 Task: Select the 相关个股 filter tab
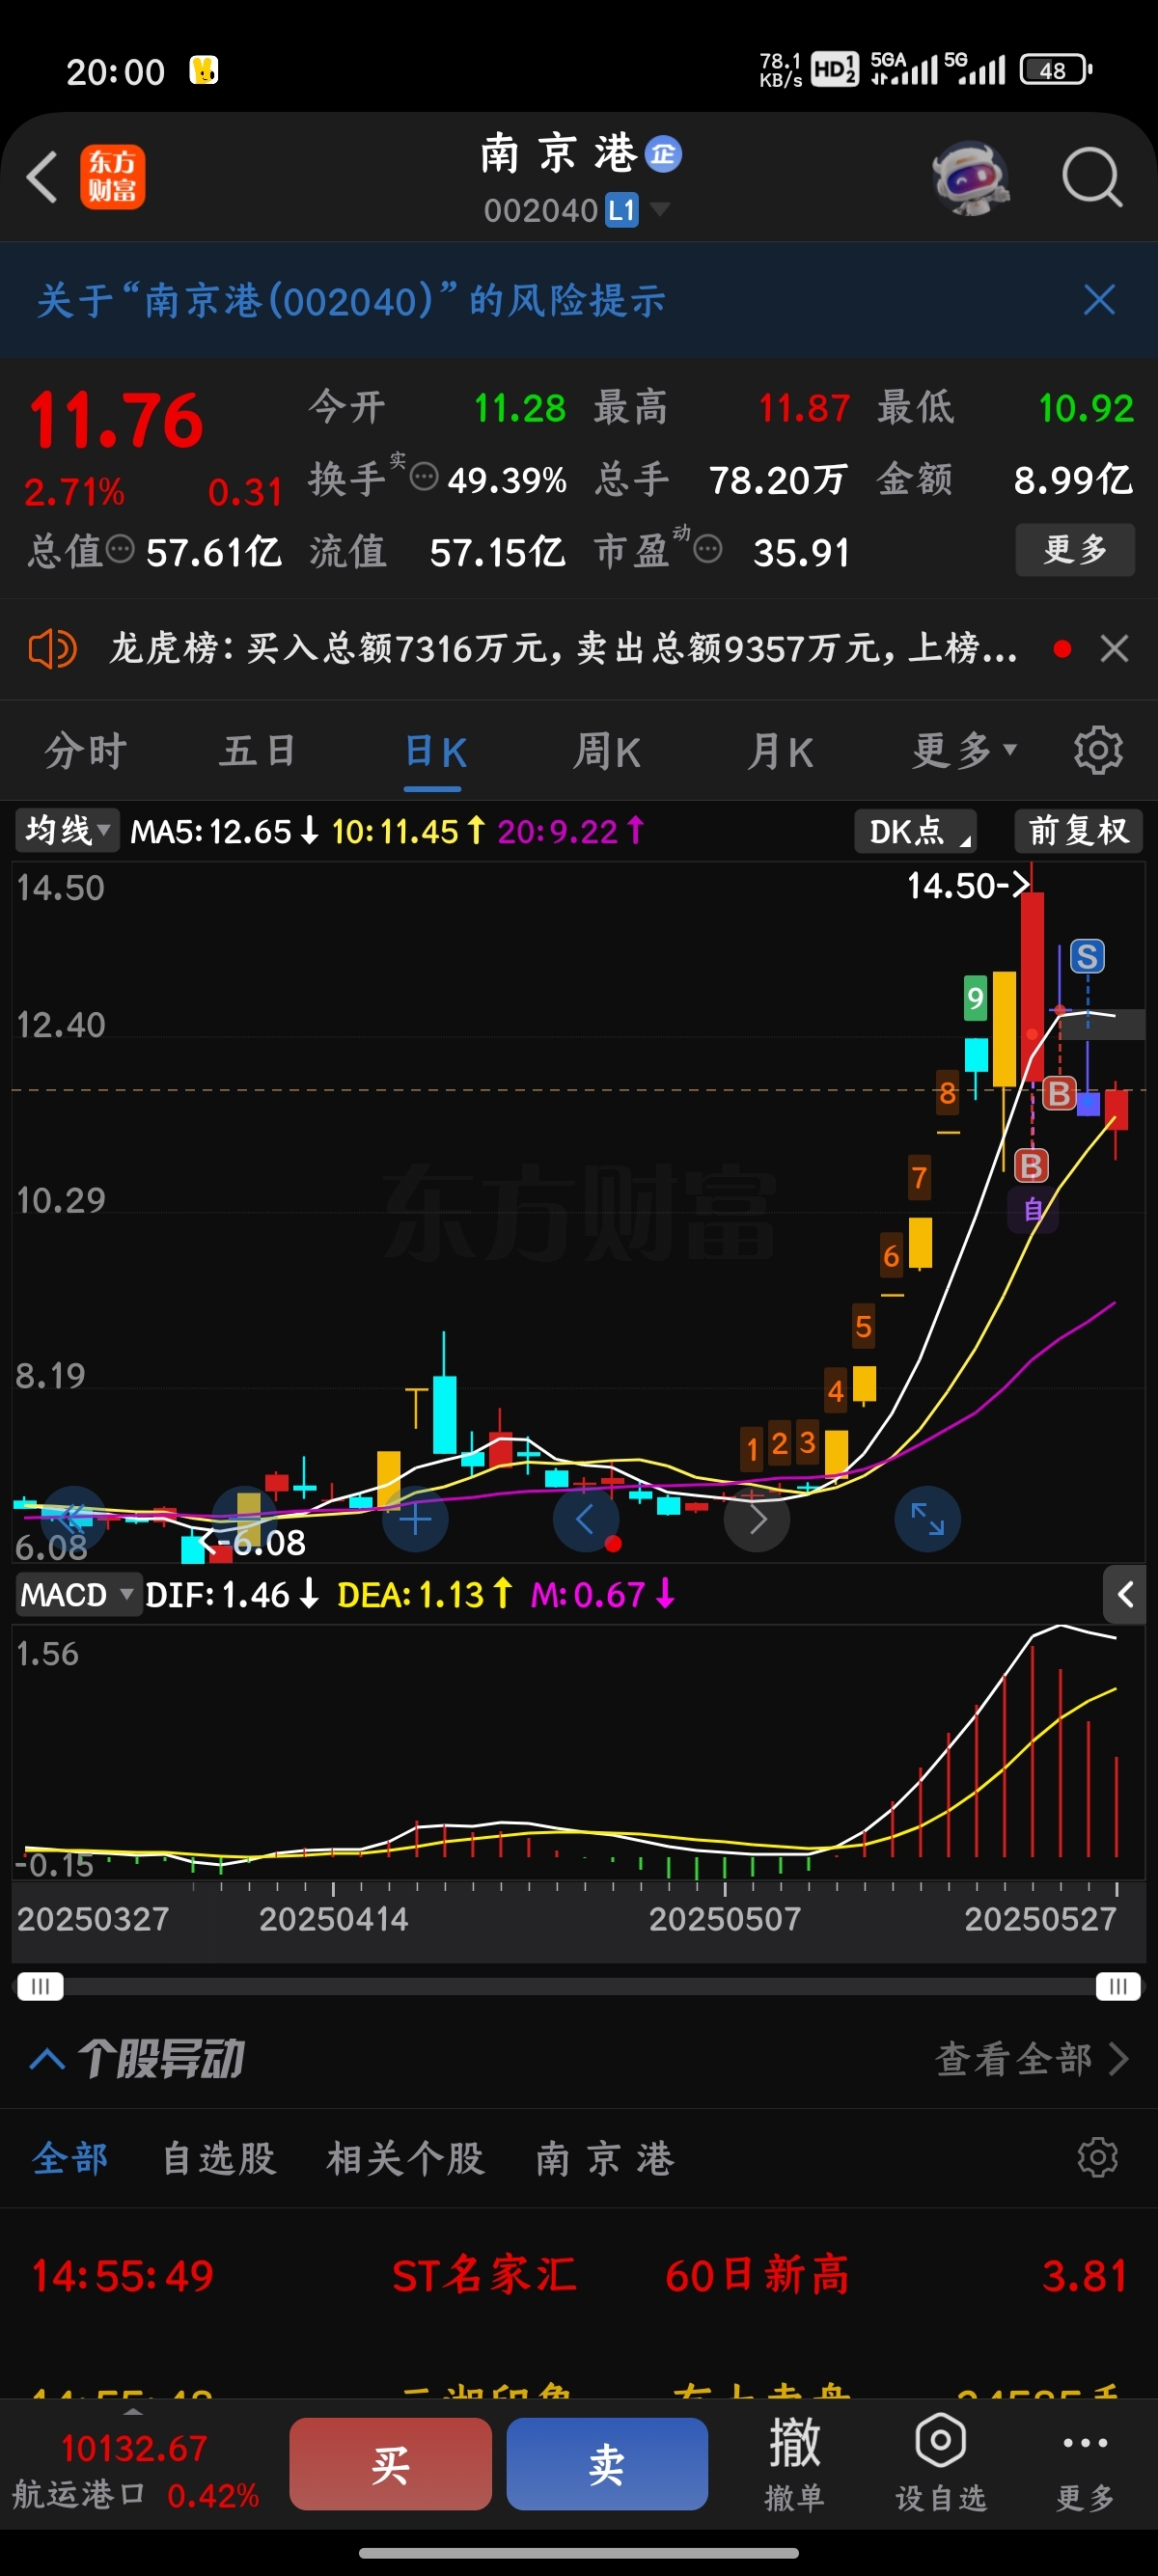(x=405, y=2157)
